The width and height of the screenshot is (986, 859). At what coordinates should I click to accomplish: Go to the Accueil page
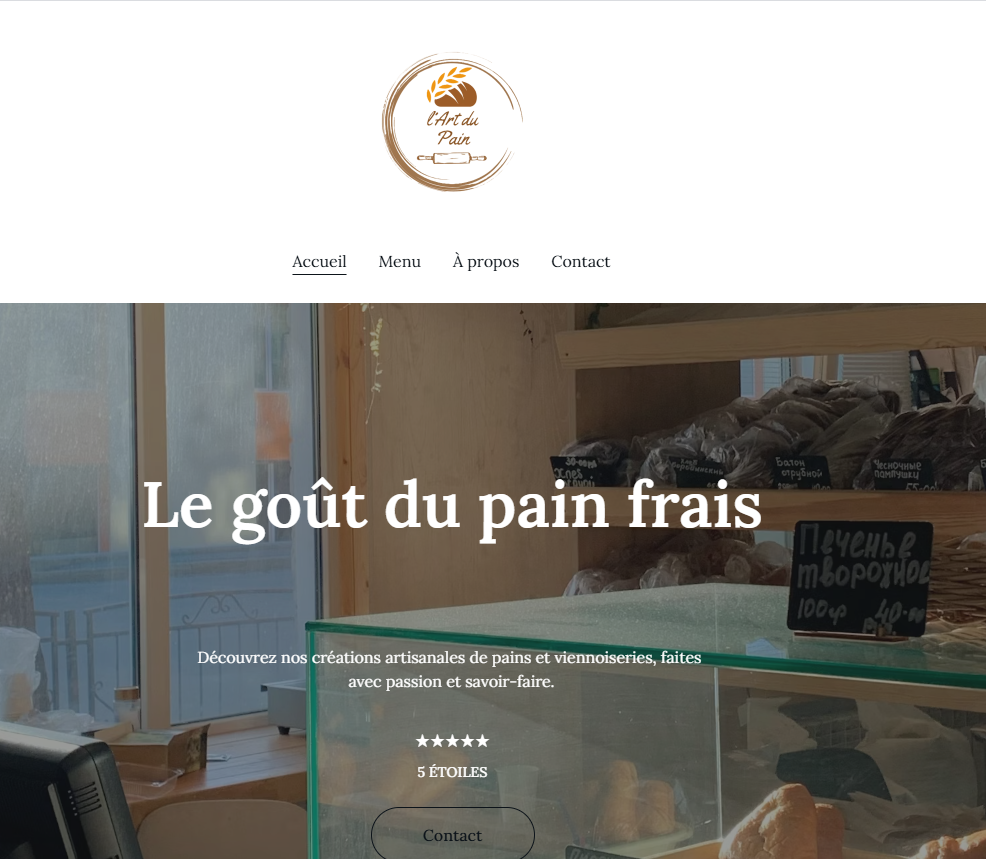[x=319, y=262]
